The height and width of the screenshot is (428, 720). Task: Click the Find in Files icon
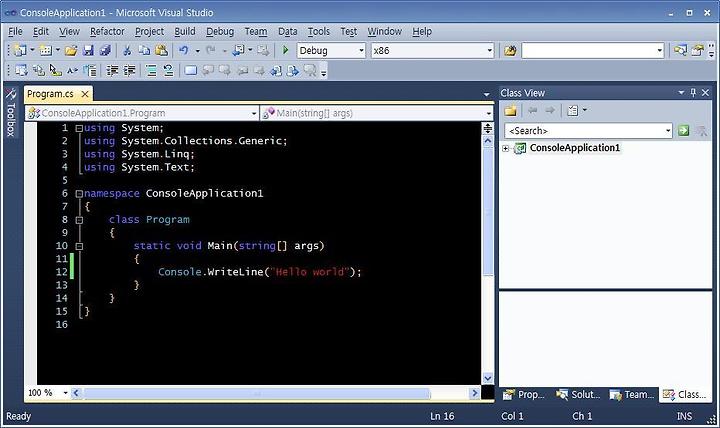pos(510,51)
